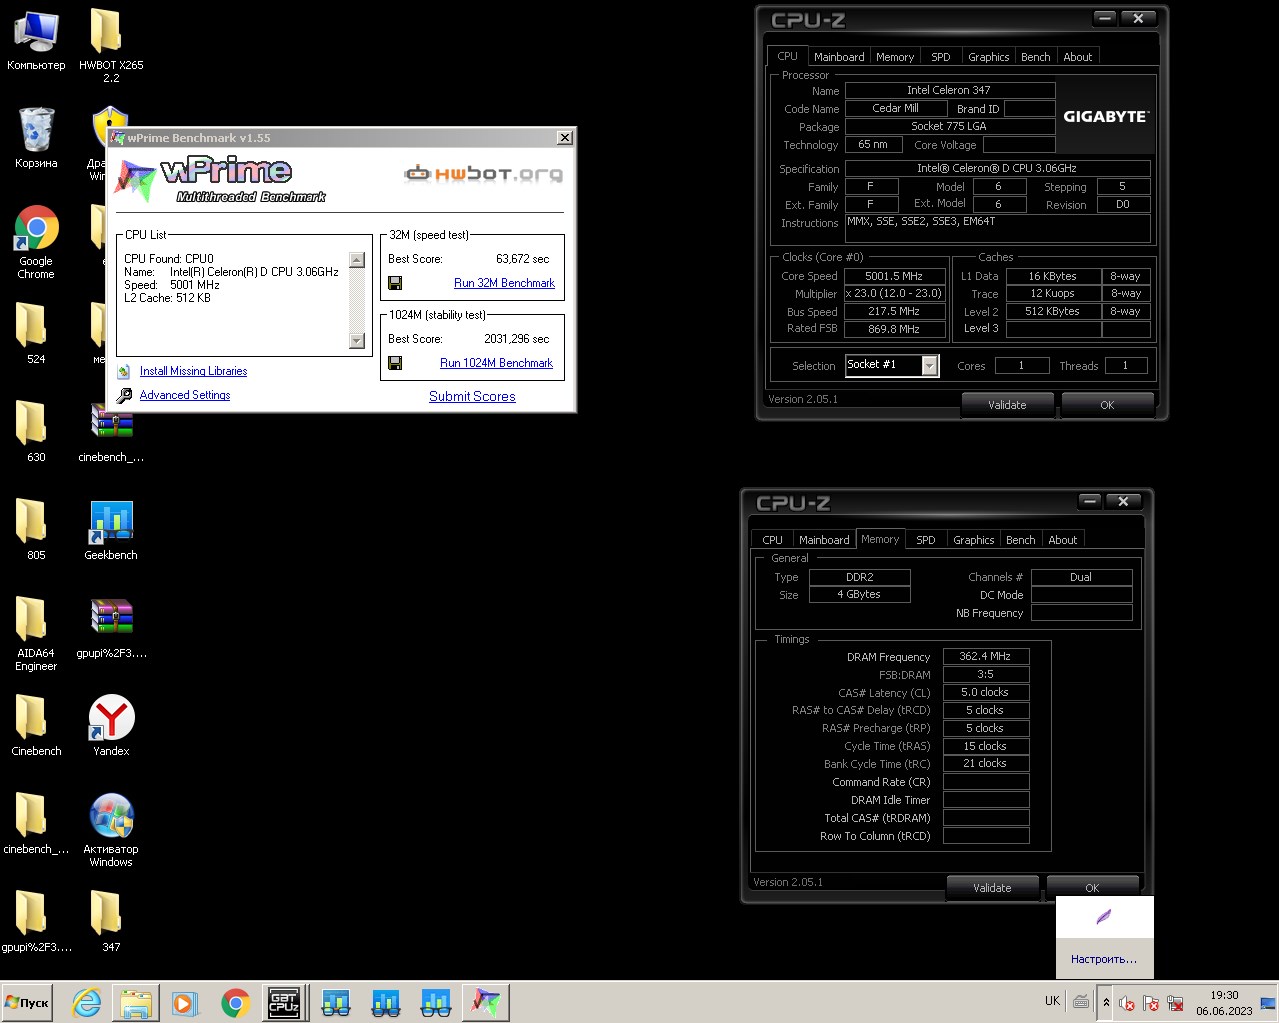This screenshot has height=1023, width=1279.
Task: Click Validate in the lower CPU-Z window
Action: coord(992,887)
